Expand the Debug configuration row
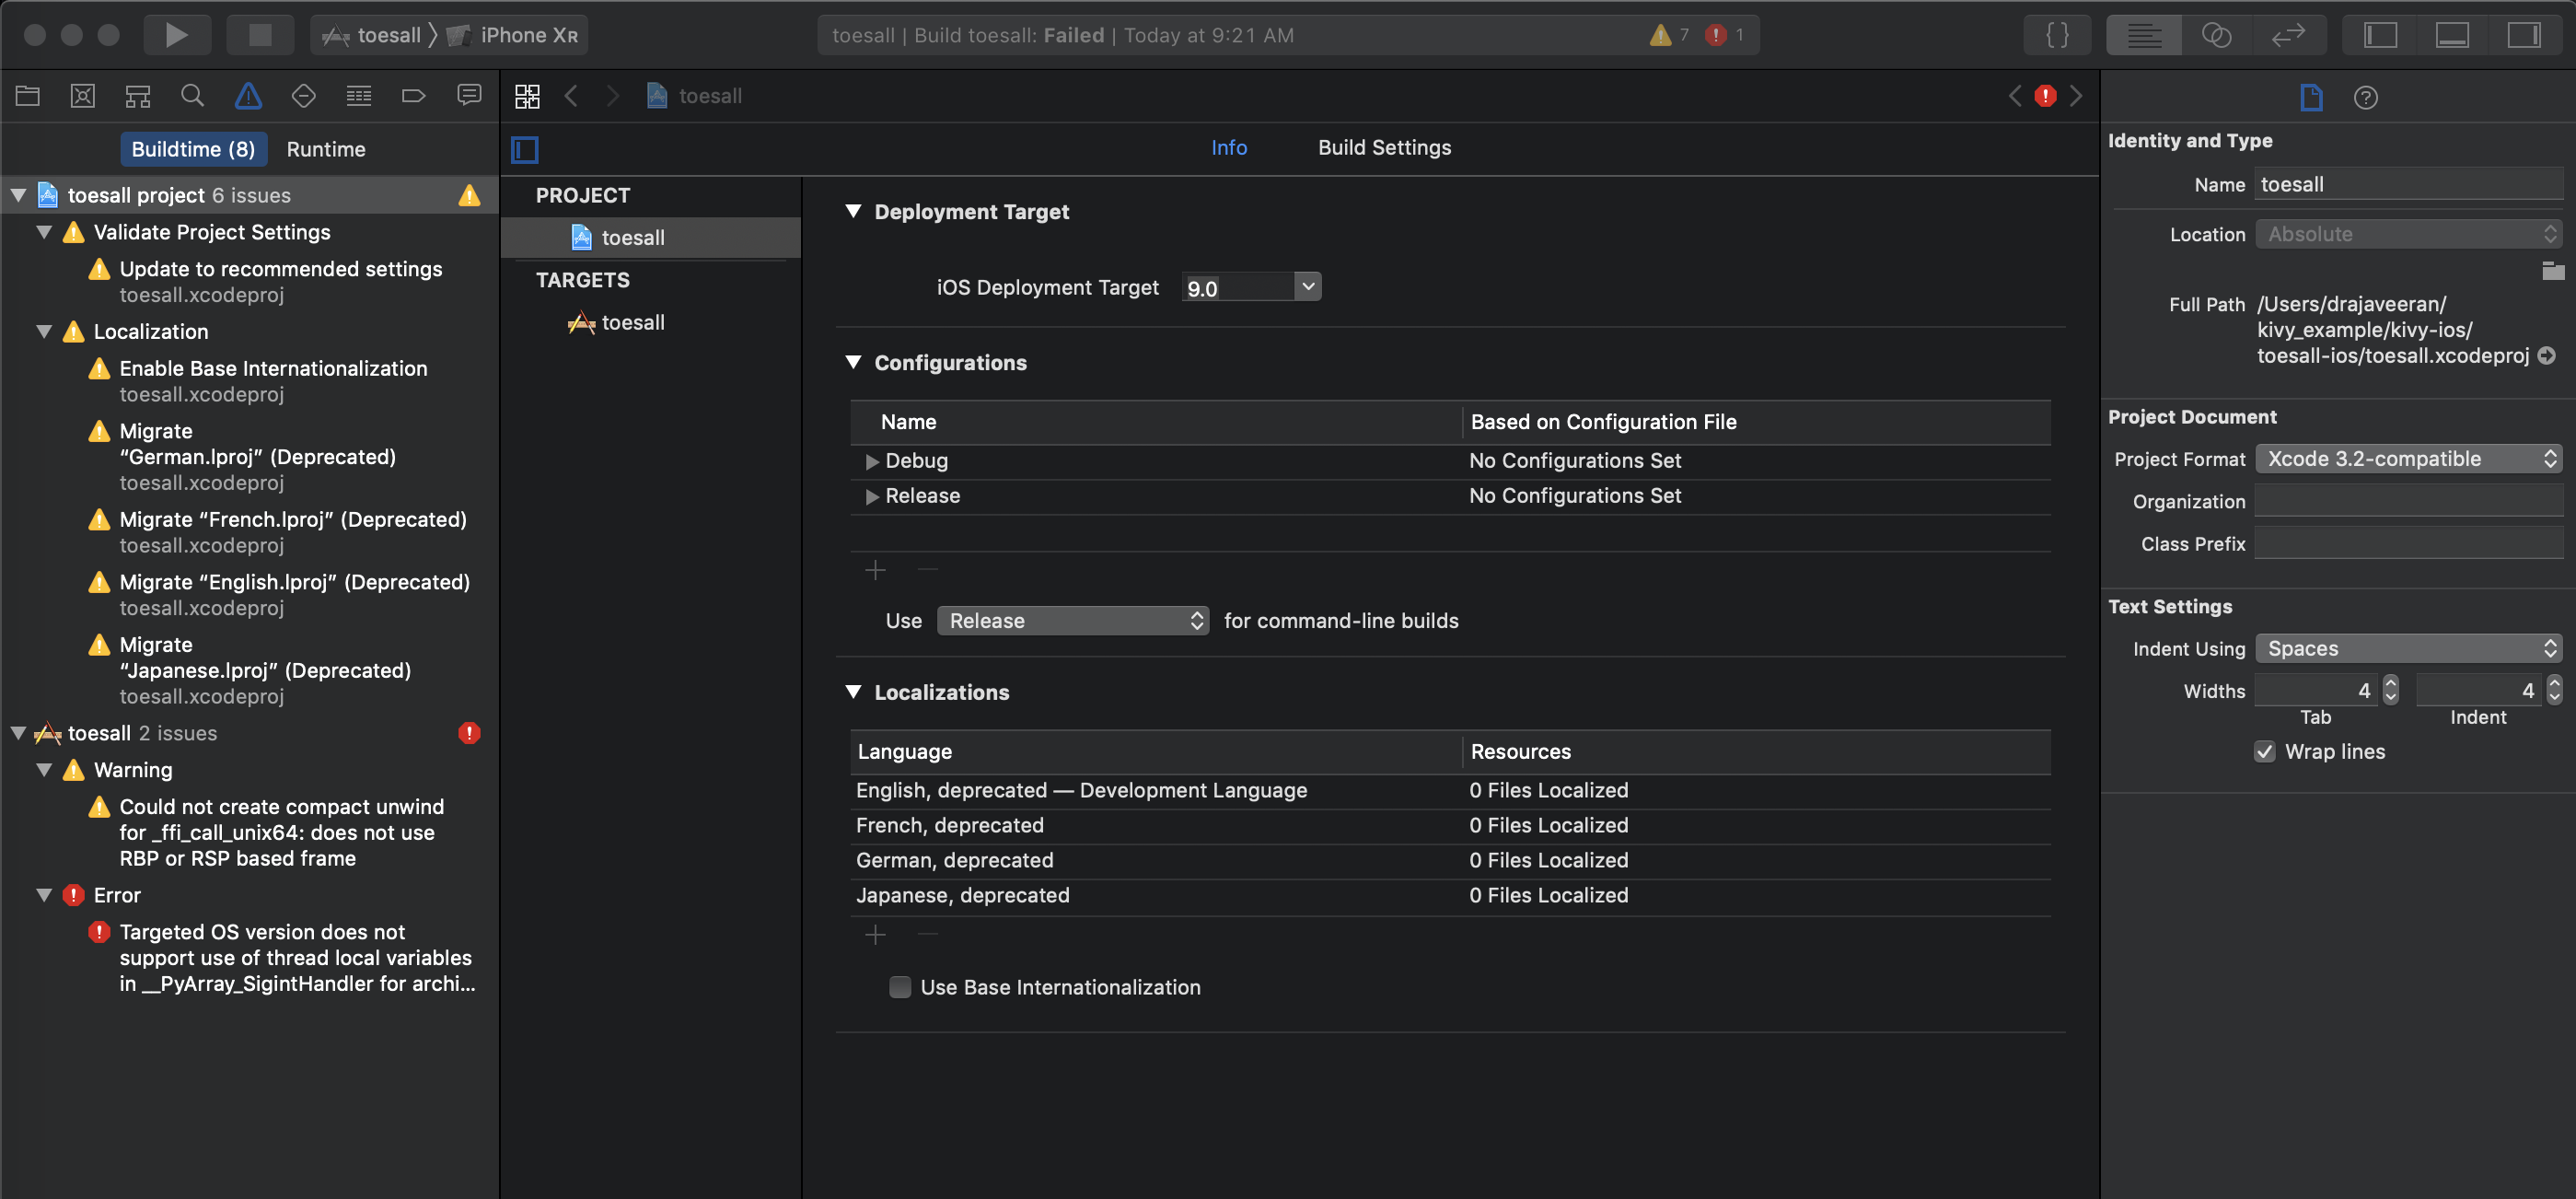The image size is (2576, 1199). 871,461
